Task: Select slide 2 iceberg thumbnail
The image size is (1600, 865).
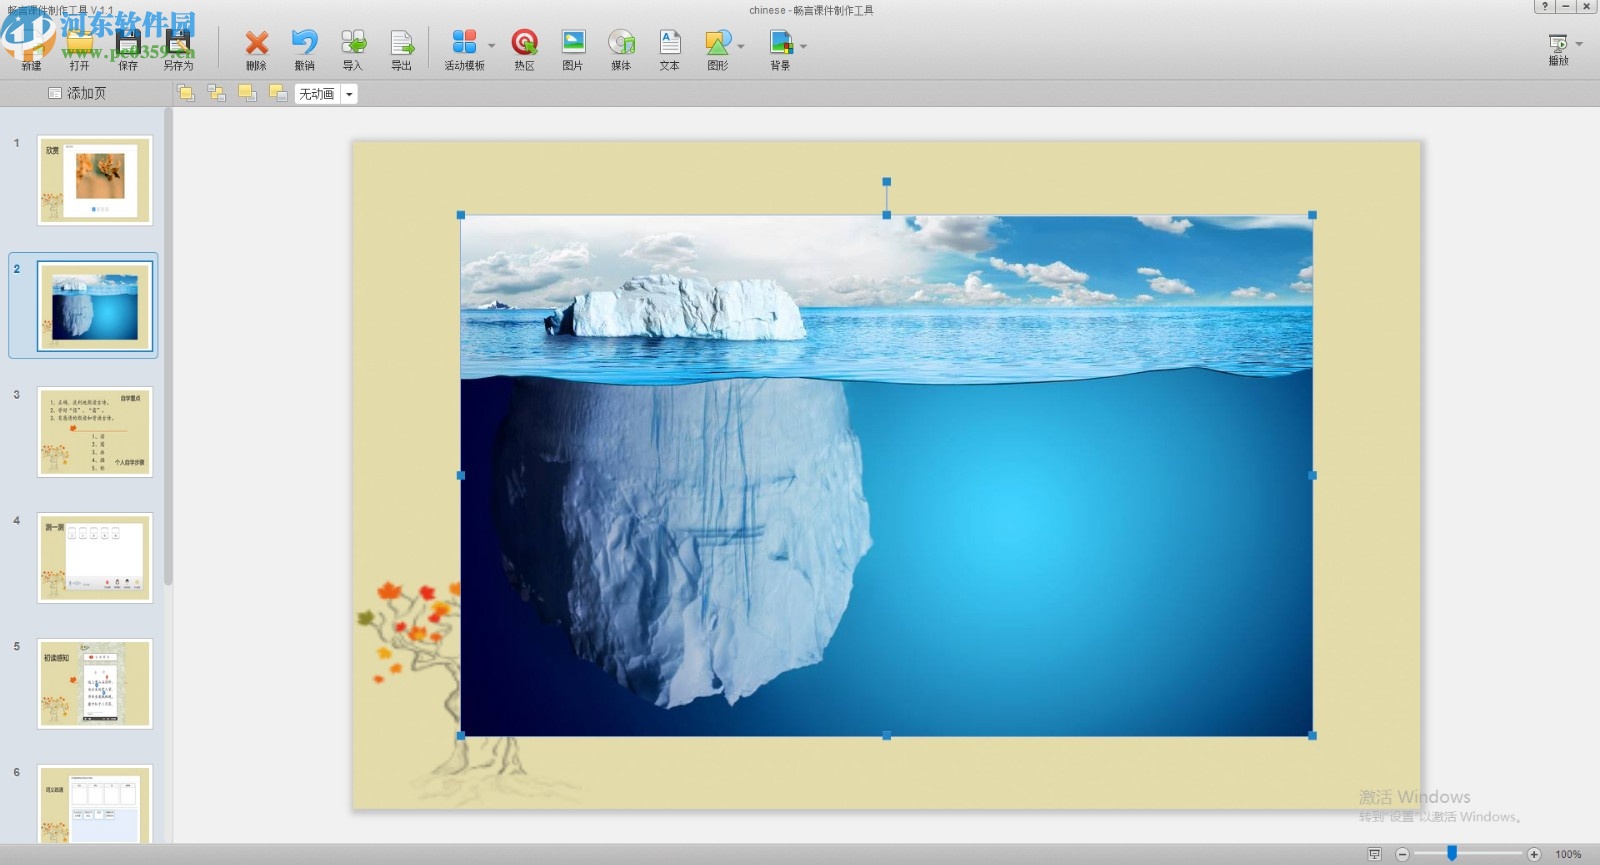Action: [95, 306]
